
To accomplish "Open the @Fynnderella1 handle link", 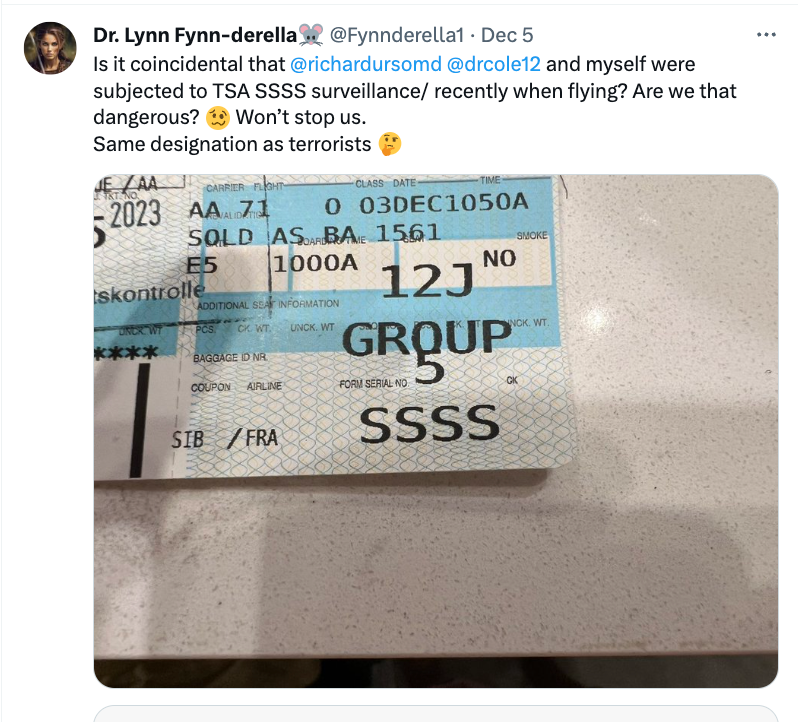I will coord(394,35).
